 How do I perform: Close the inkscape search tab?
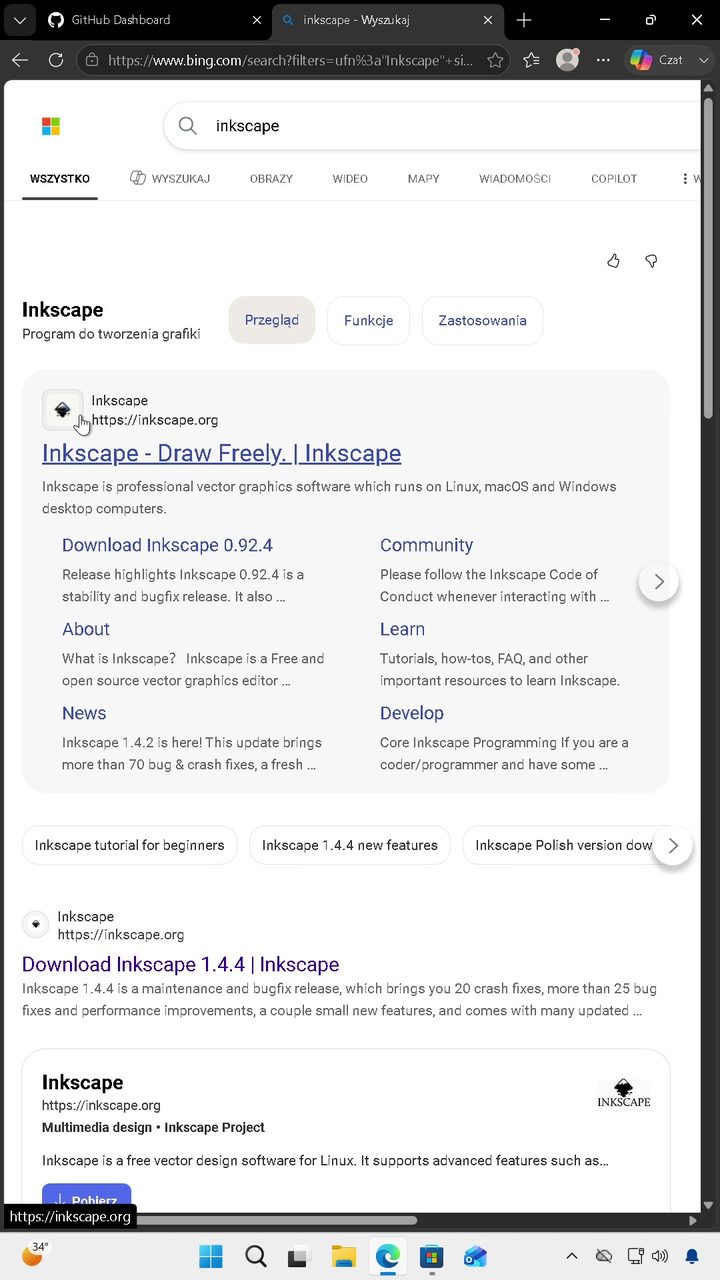488,20
